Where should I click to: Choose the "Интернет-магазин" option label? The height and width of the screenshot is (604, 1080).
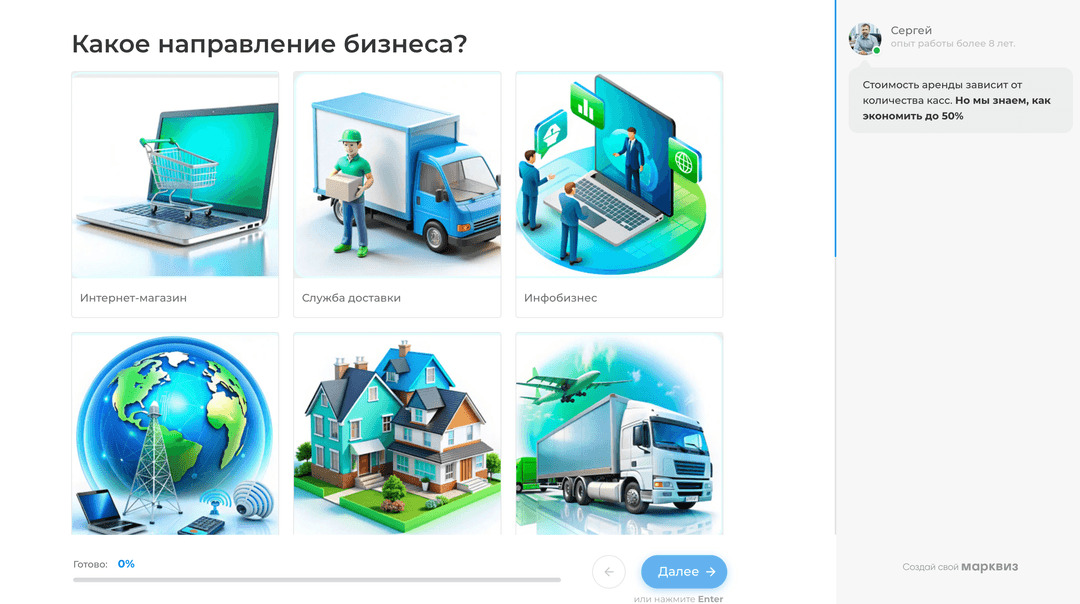pyautogui.click(x=133, y=298)
